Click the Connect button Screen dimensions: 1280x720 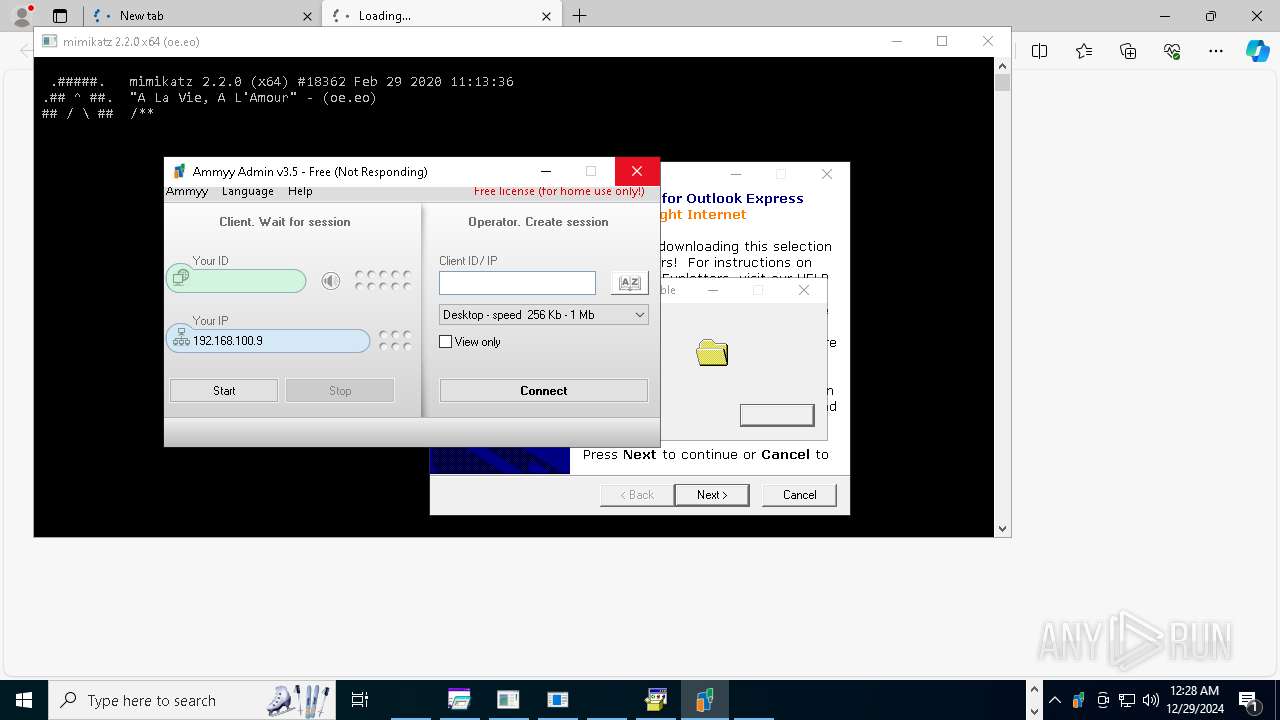coord(544,390)
